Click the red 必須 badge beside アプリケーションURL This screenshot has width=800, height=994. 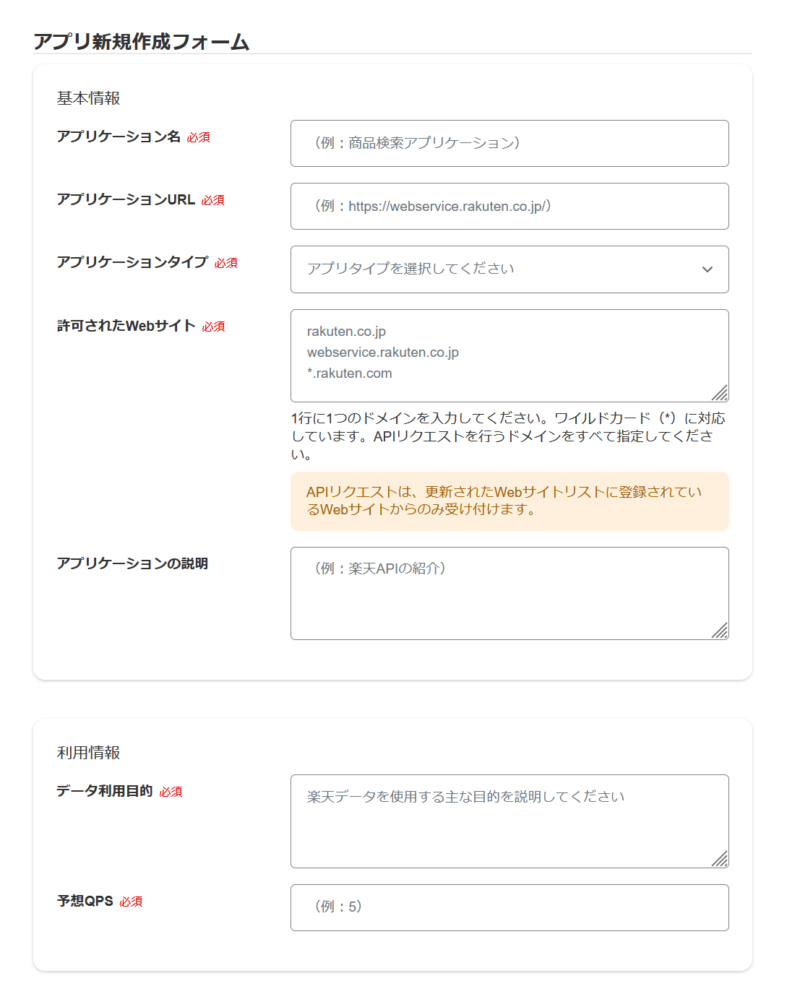point(213,200)
